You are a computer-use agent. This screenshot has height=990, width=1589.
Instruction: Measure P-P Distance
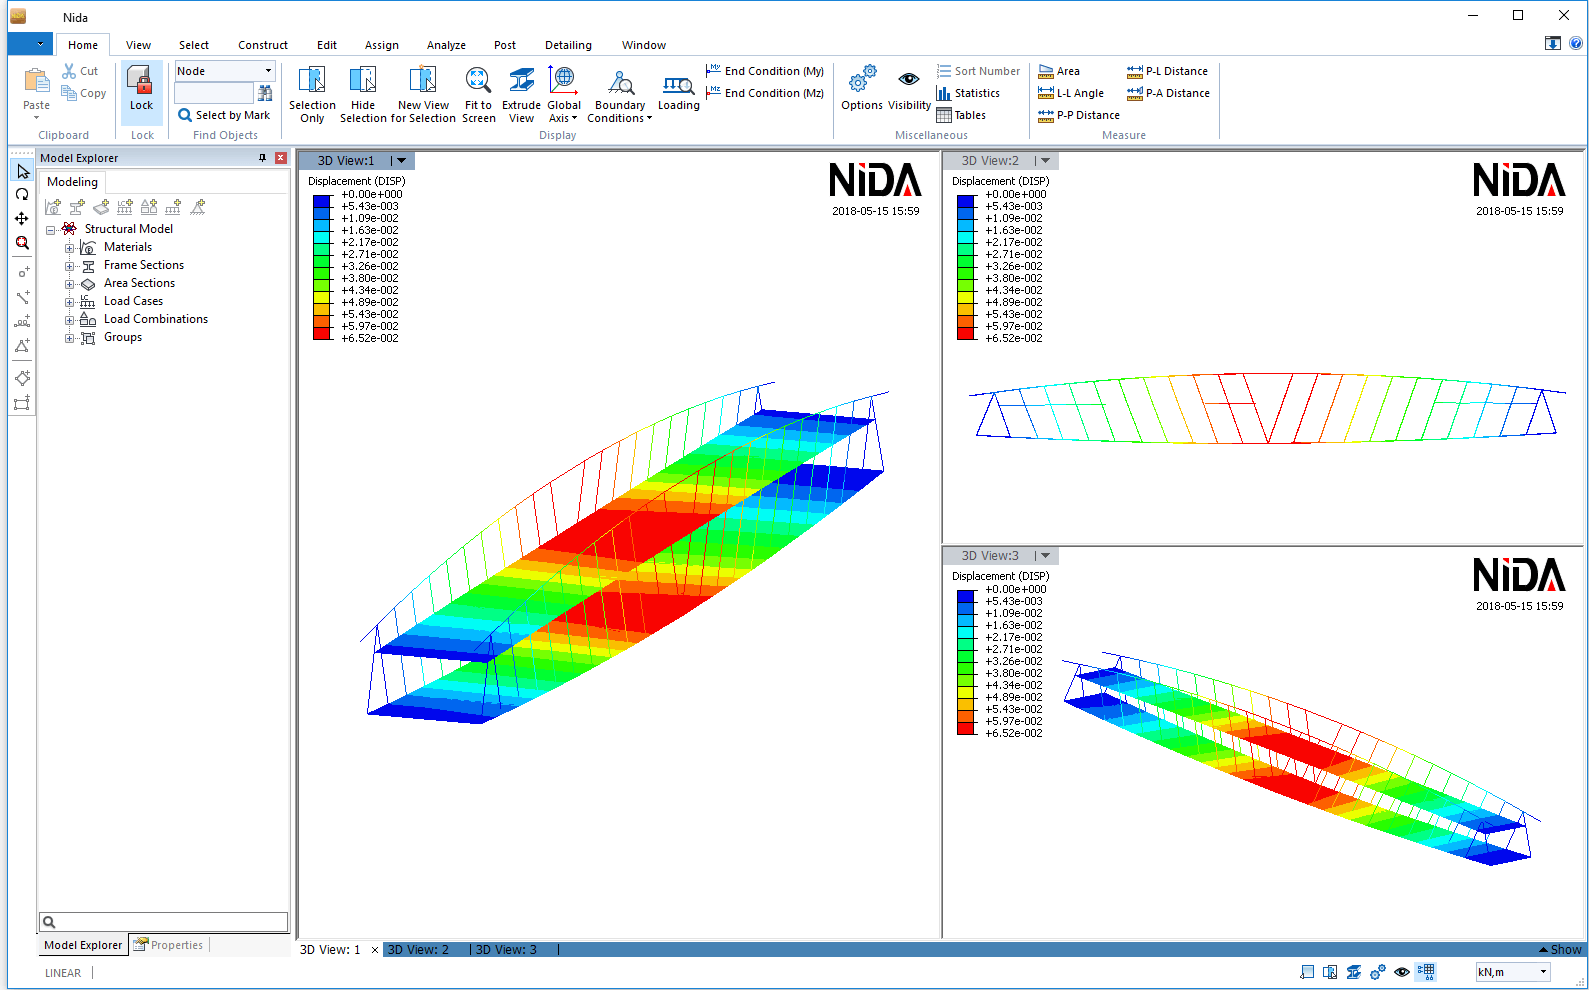click(x=1079, y=115)
